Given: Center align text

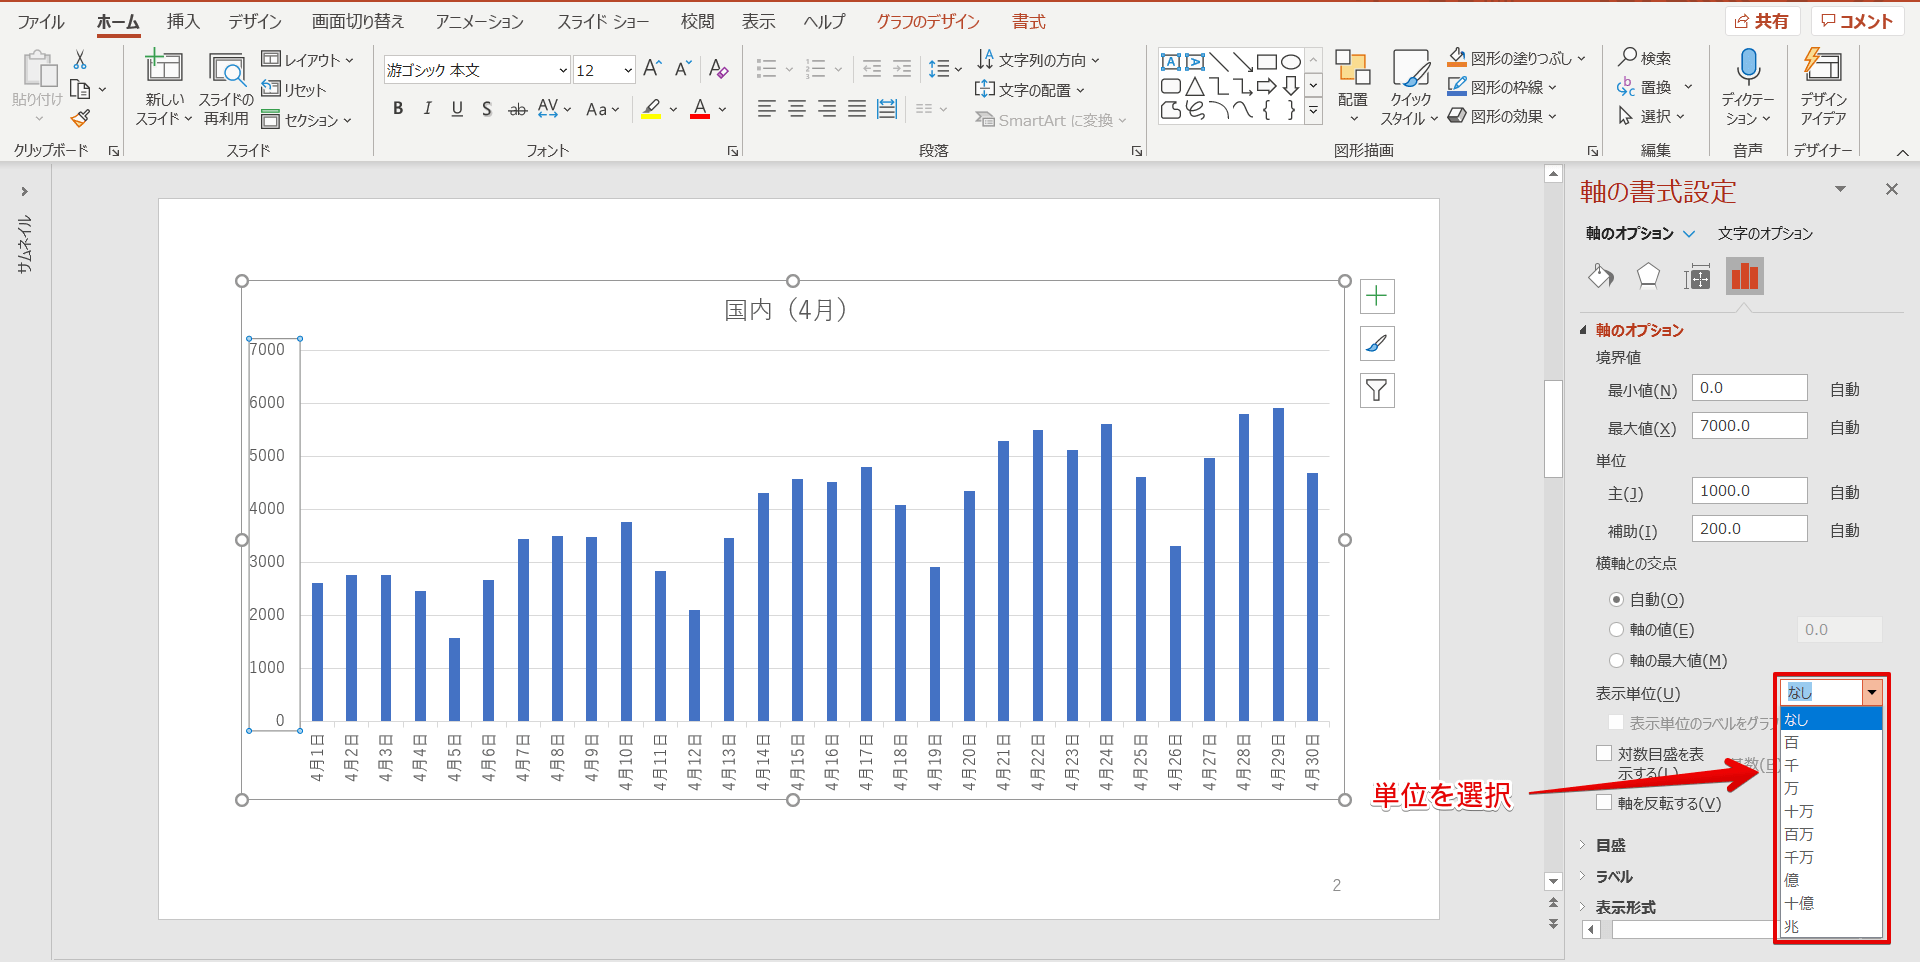Looking at the screenshot, I should click(797, 109).
